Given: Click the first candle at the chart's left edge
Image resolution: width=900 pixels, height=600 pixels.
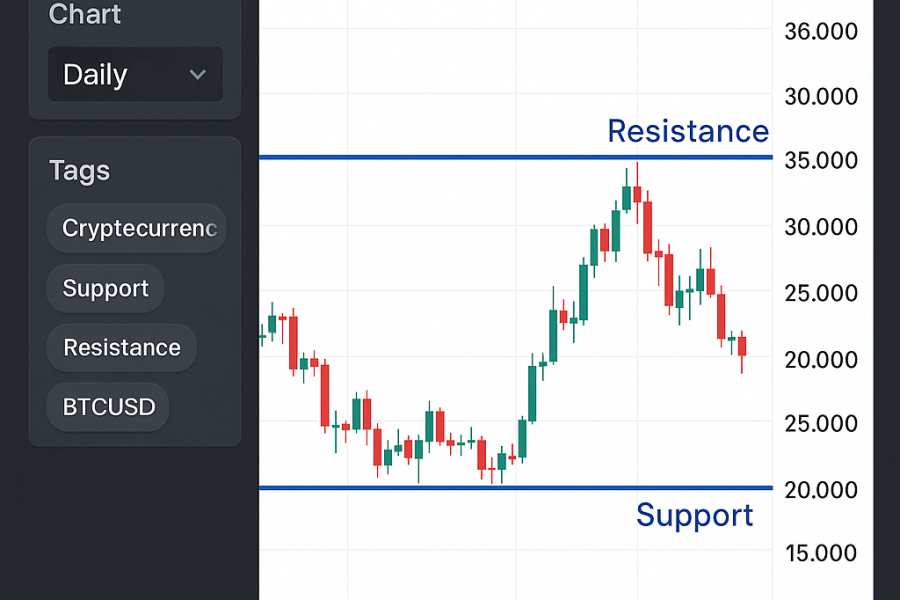Looking at the screenshot, I should [262, 337].
